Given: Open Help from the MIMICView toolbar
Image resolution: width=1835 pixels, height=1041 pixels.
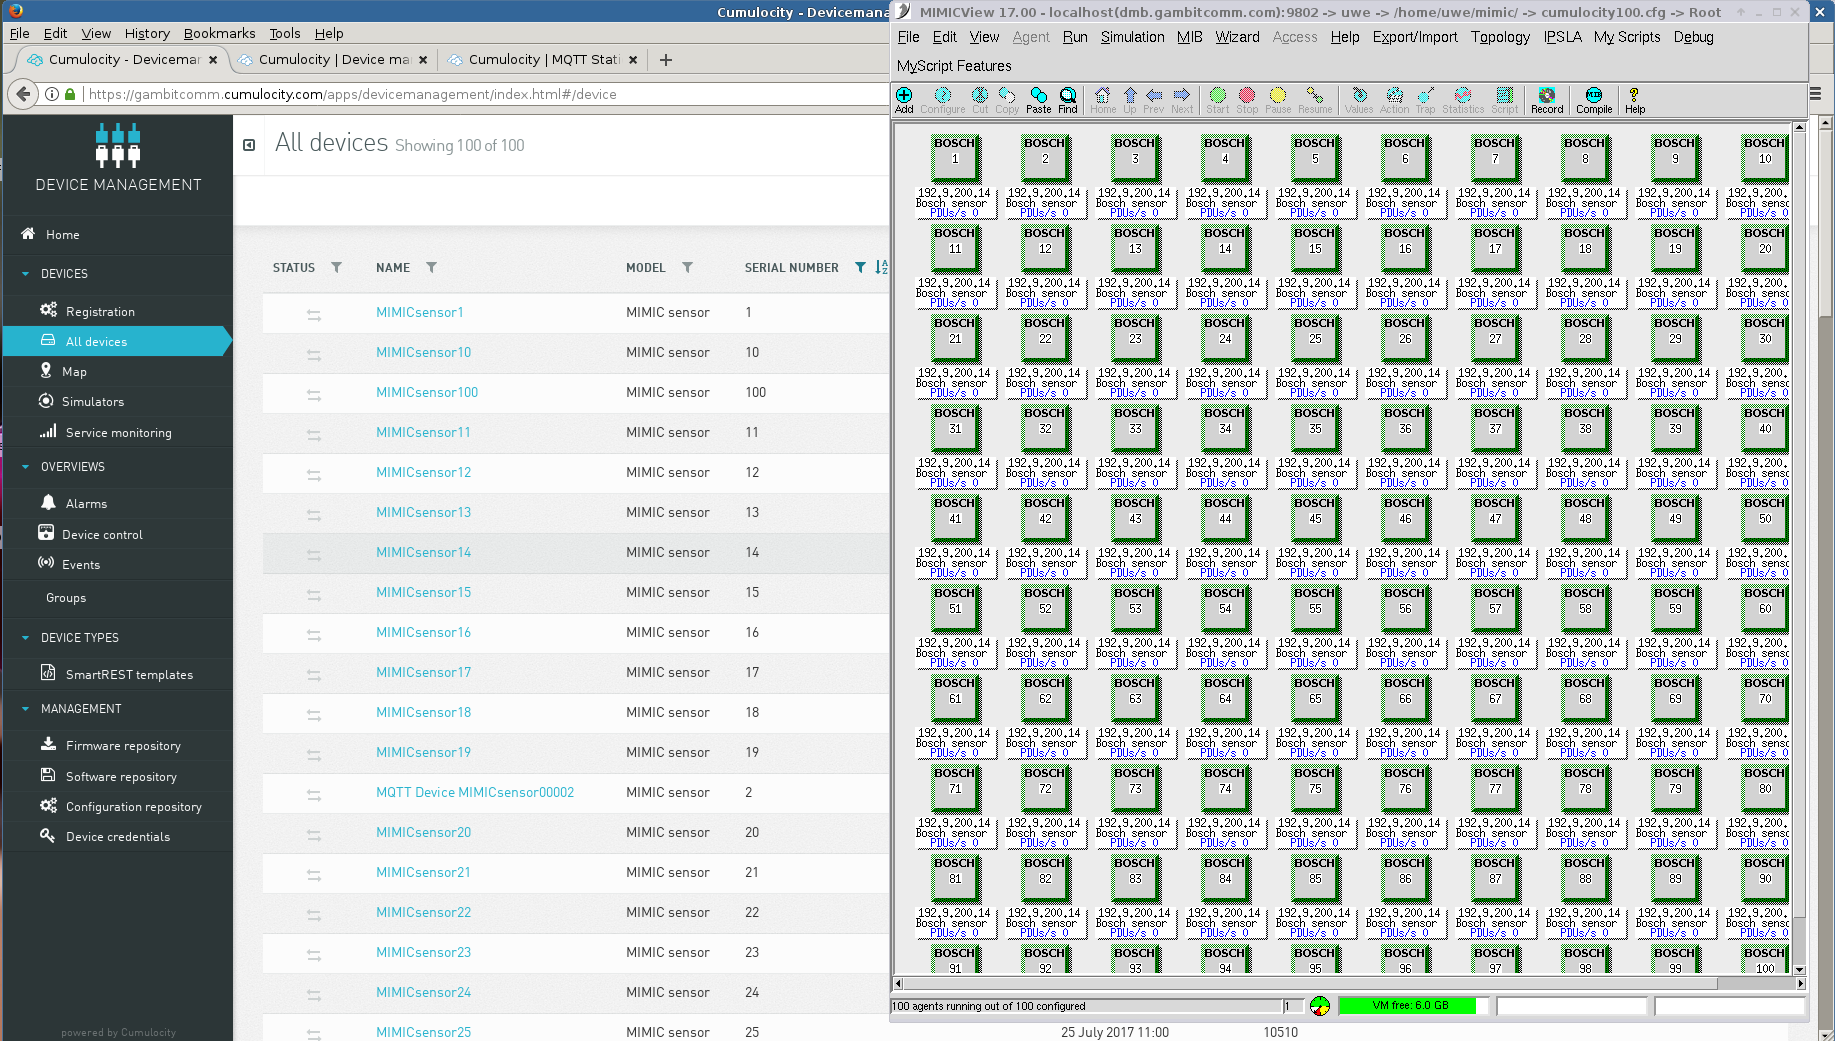Looking at the screenshot, I should point(1634,99).
